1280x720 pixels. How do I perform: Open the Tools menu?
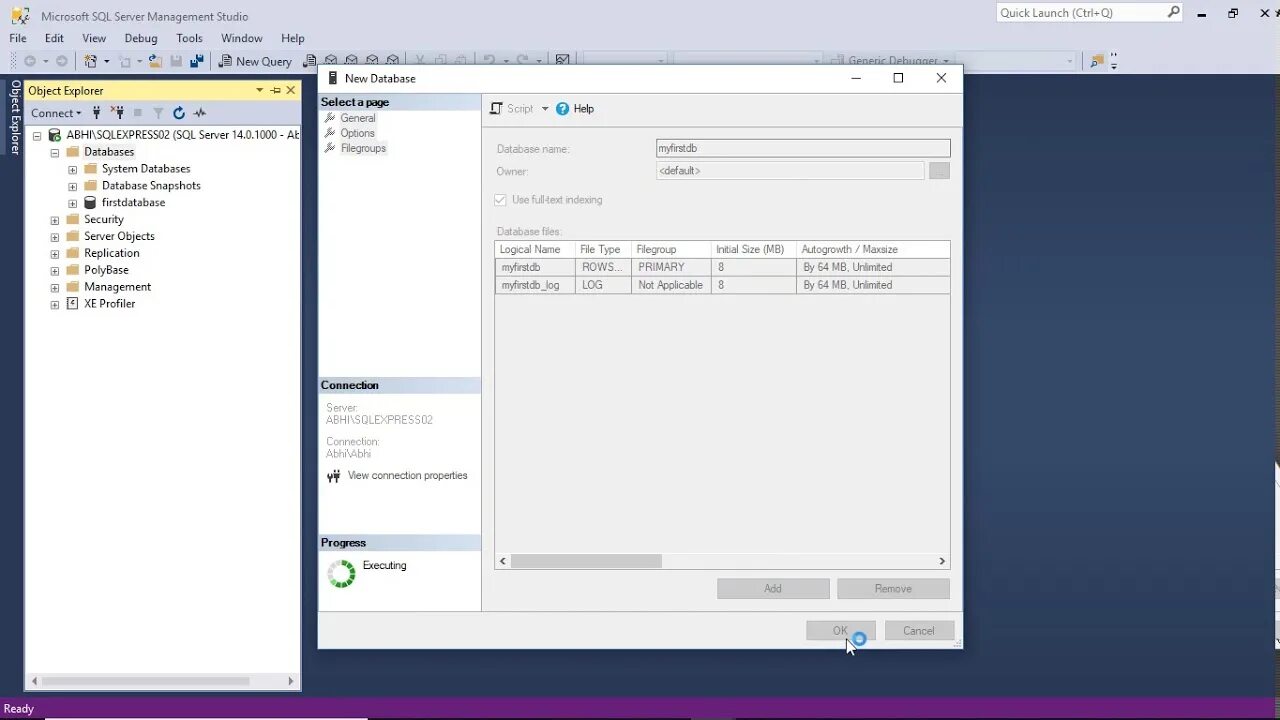pos(189,38)
